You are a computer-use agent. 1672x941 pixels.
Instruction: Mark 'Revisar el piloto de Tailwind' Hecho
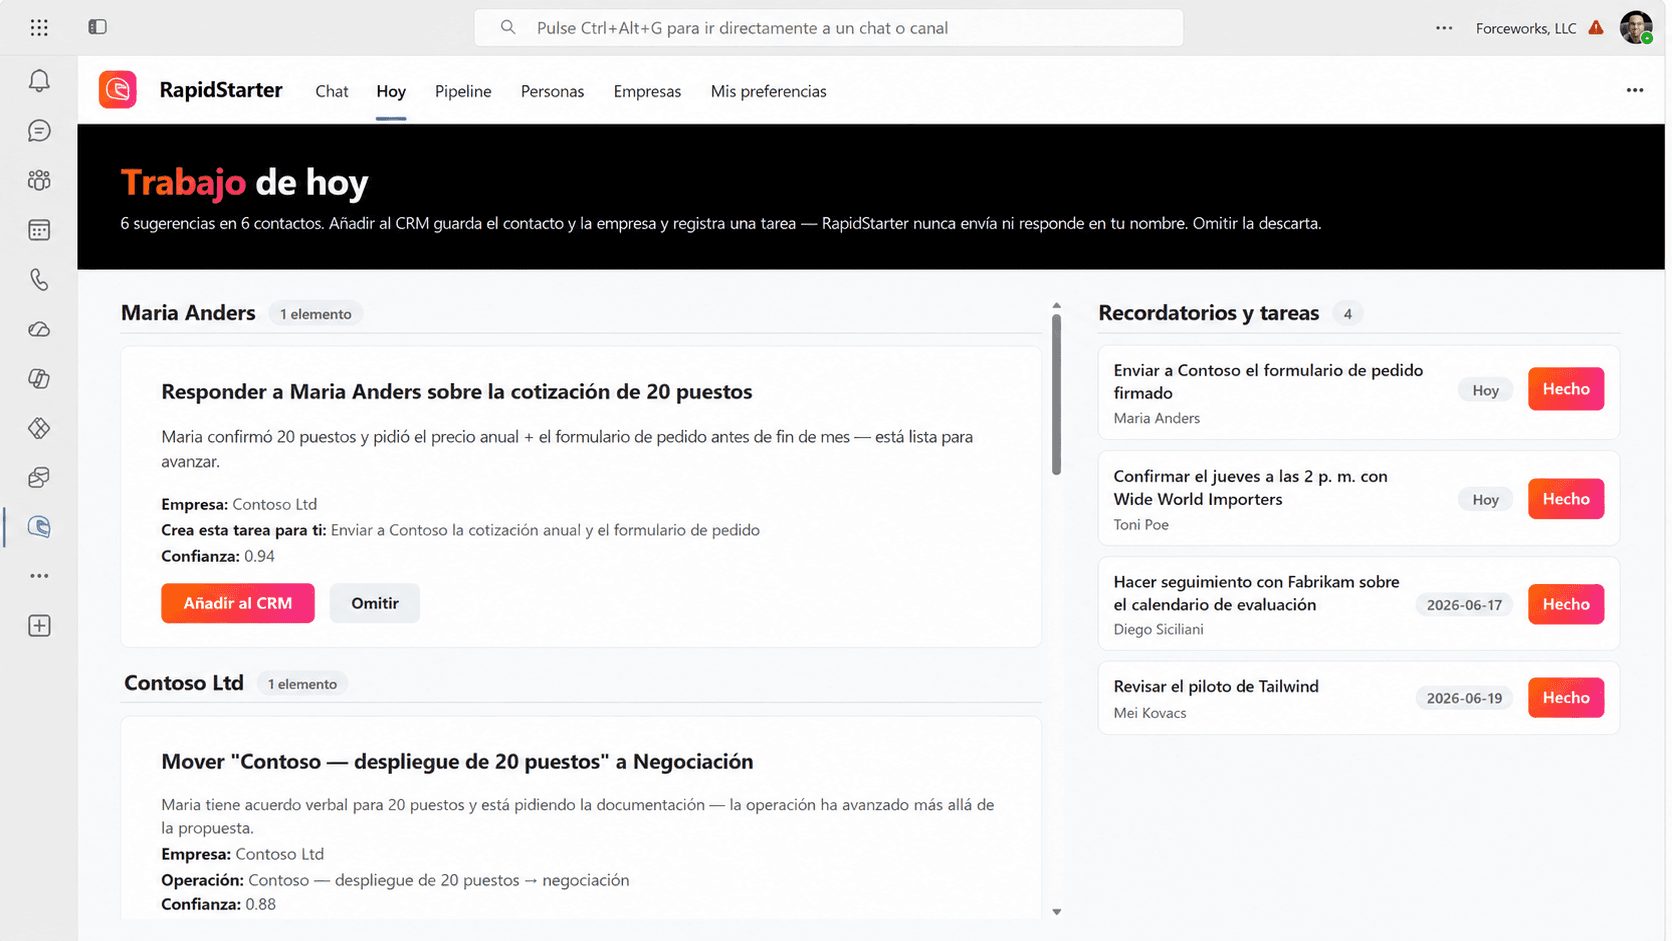pos(1566,698)
